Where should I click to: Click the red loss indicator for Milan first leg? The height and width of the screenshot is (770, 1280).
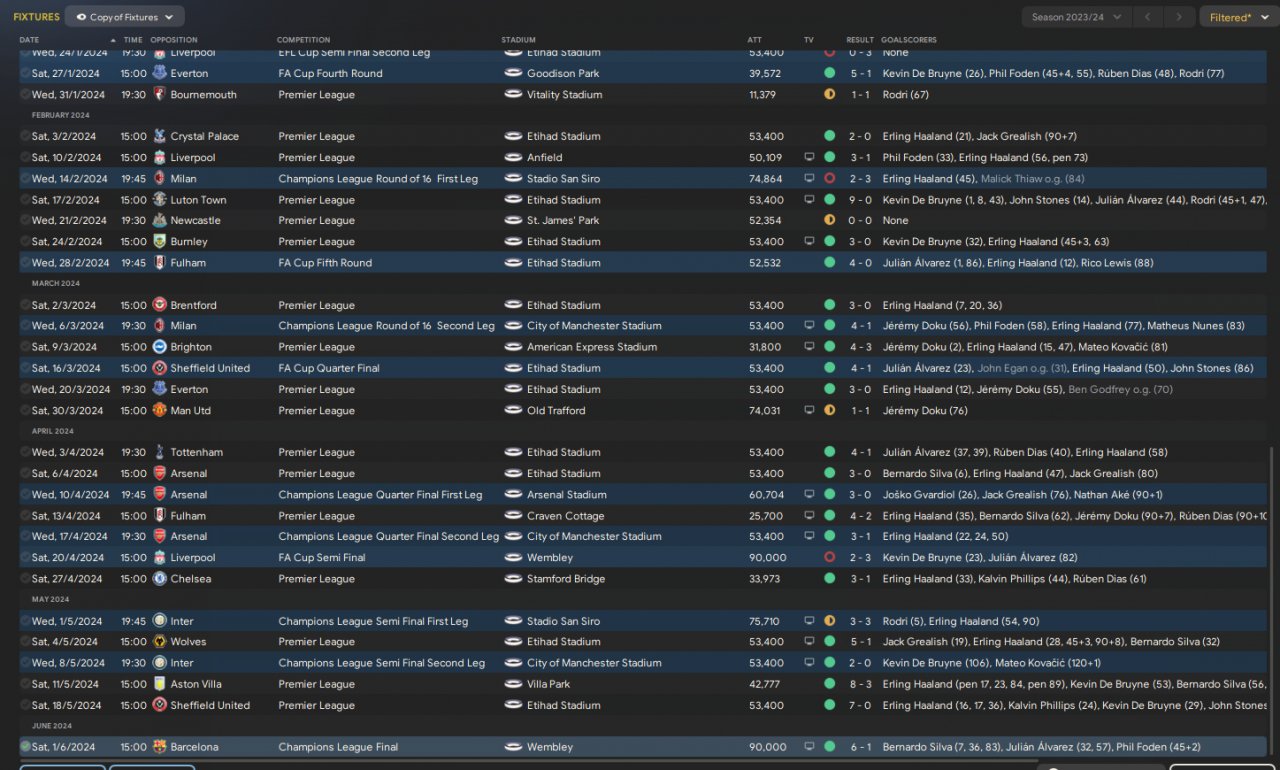829,179
